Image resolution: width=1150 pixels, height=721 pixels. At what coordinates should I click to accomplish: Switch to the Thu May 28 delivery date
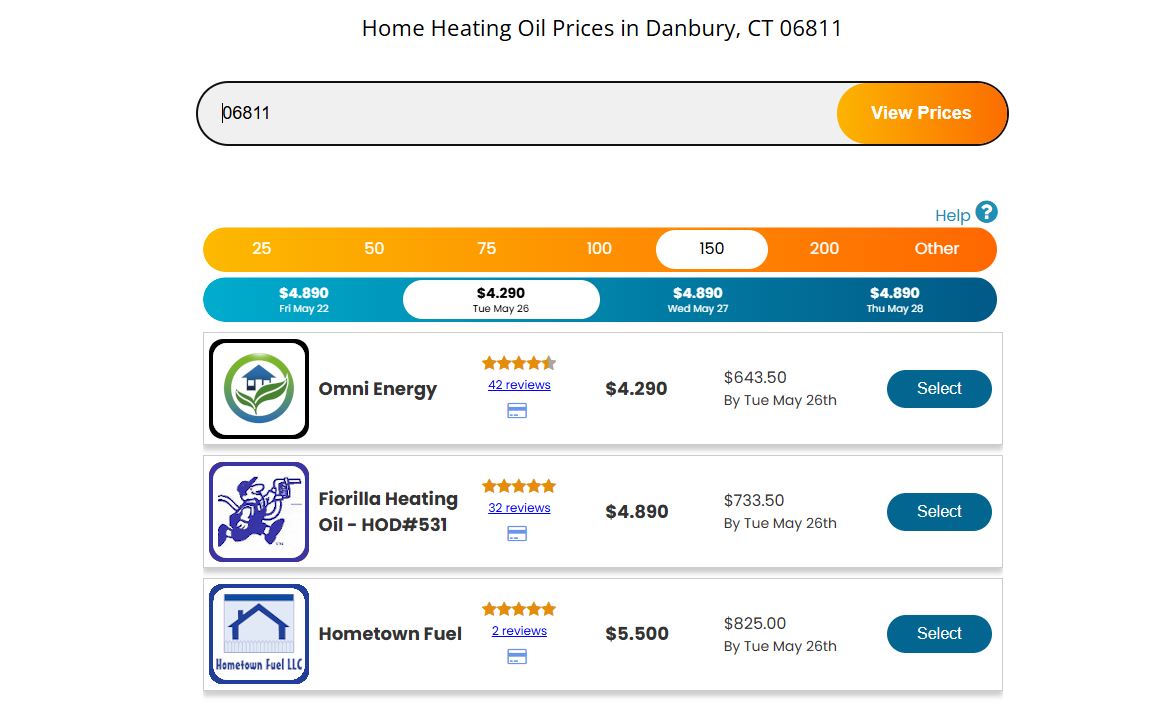pyautogui.click(x=895, y=299)
